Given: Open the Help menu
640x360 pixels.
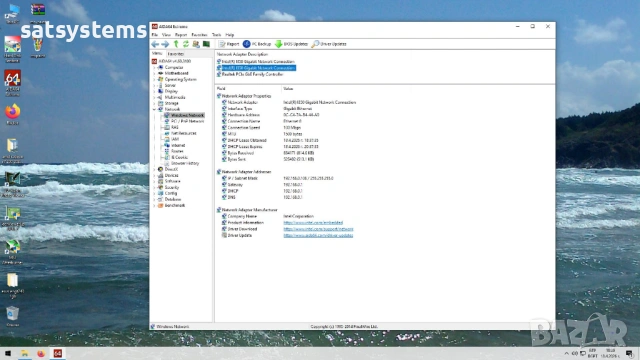Looking at the screenshot, I should click(x=230, y=35).
